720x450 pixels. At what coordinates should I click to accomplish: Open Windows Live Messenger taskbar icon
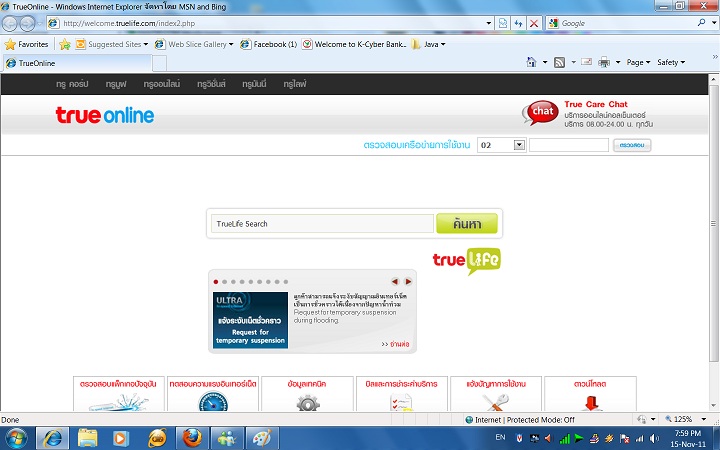(227, 438)
